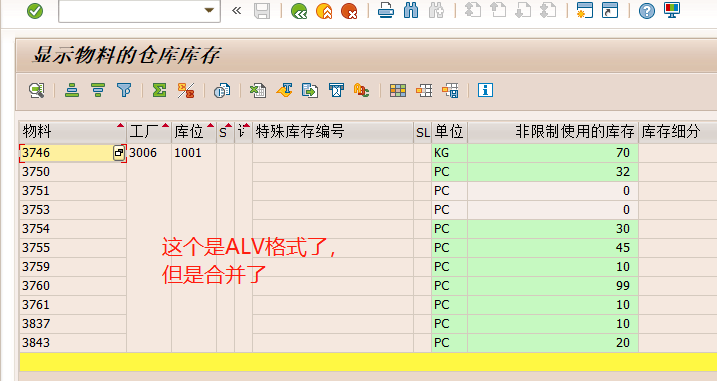Jump to the last page icon
The height and width of the screenshot is (381, 717).
tap(548, 10)
